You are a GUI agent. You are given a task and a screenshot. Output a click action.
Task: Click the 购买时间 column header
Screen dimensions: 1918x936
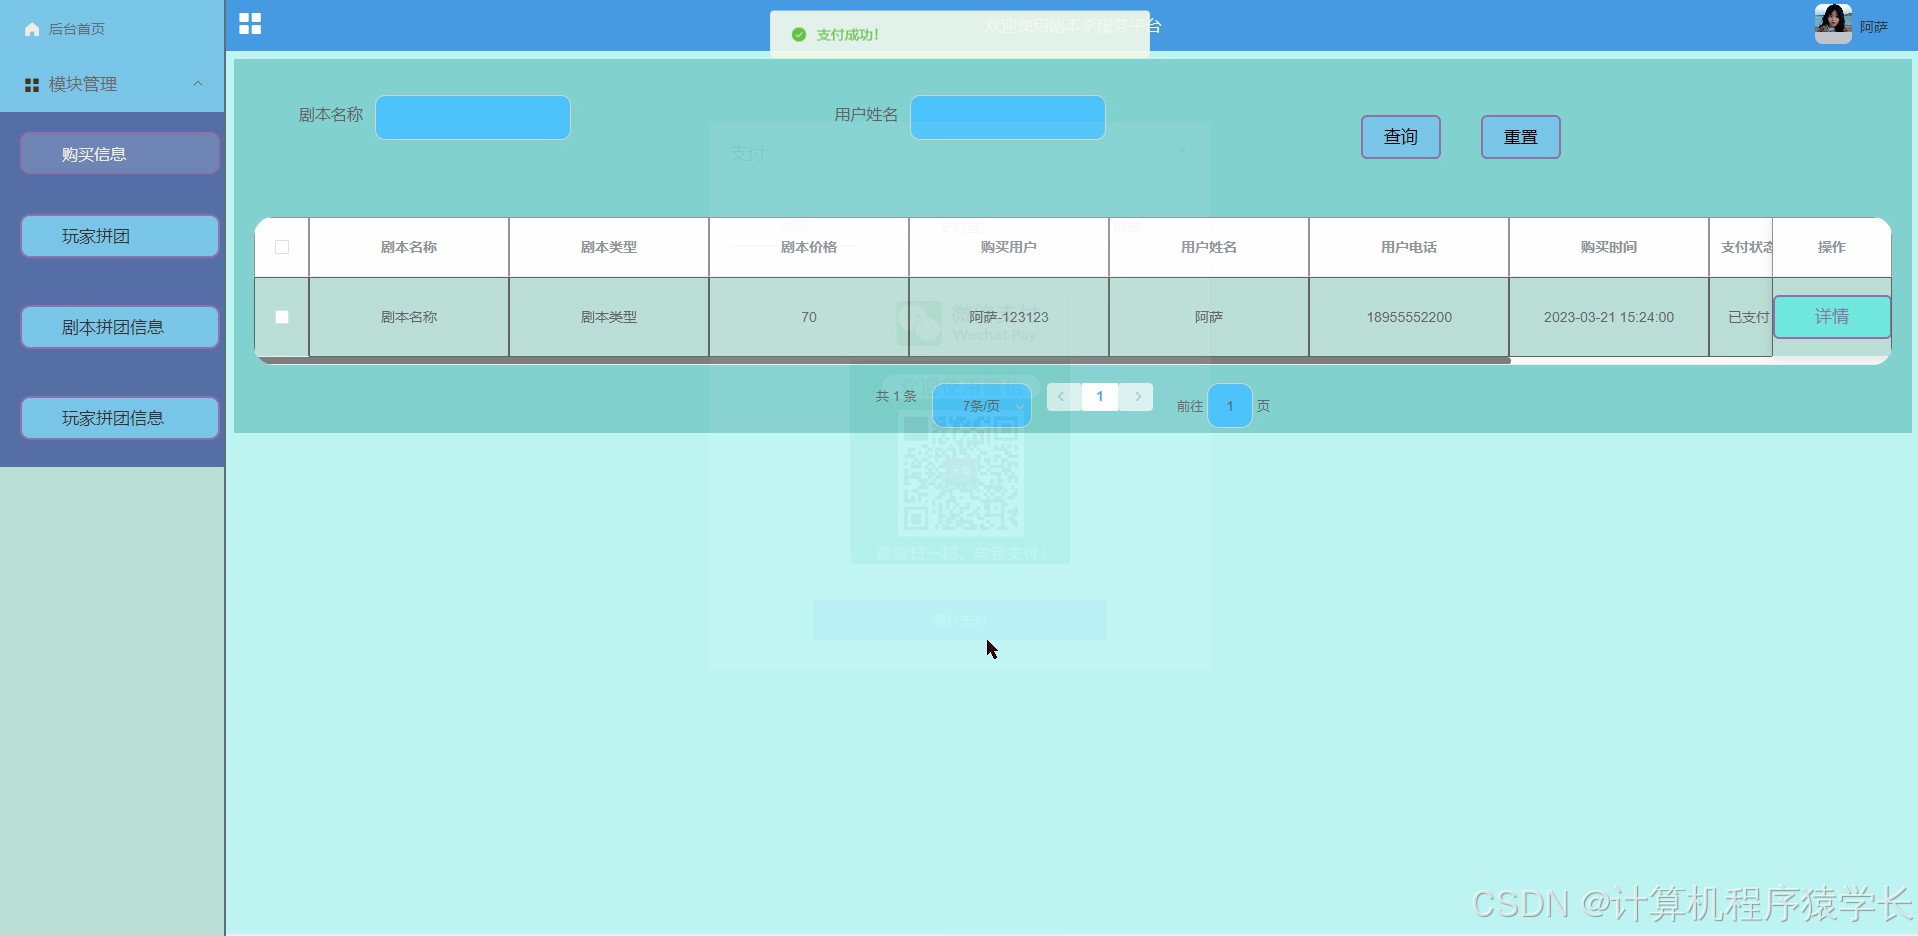coord(1609,247)
